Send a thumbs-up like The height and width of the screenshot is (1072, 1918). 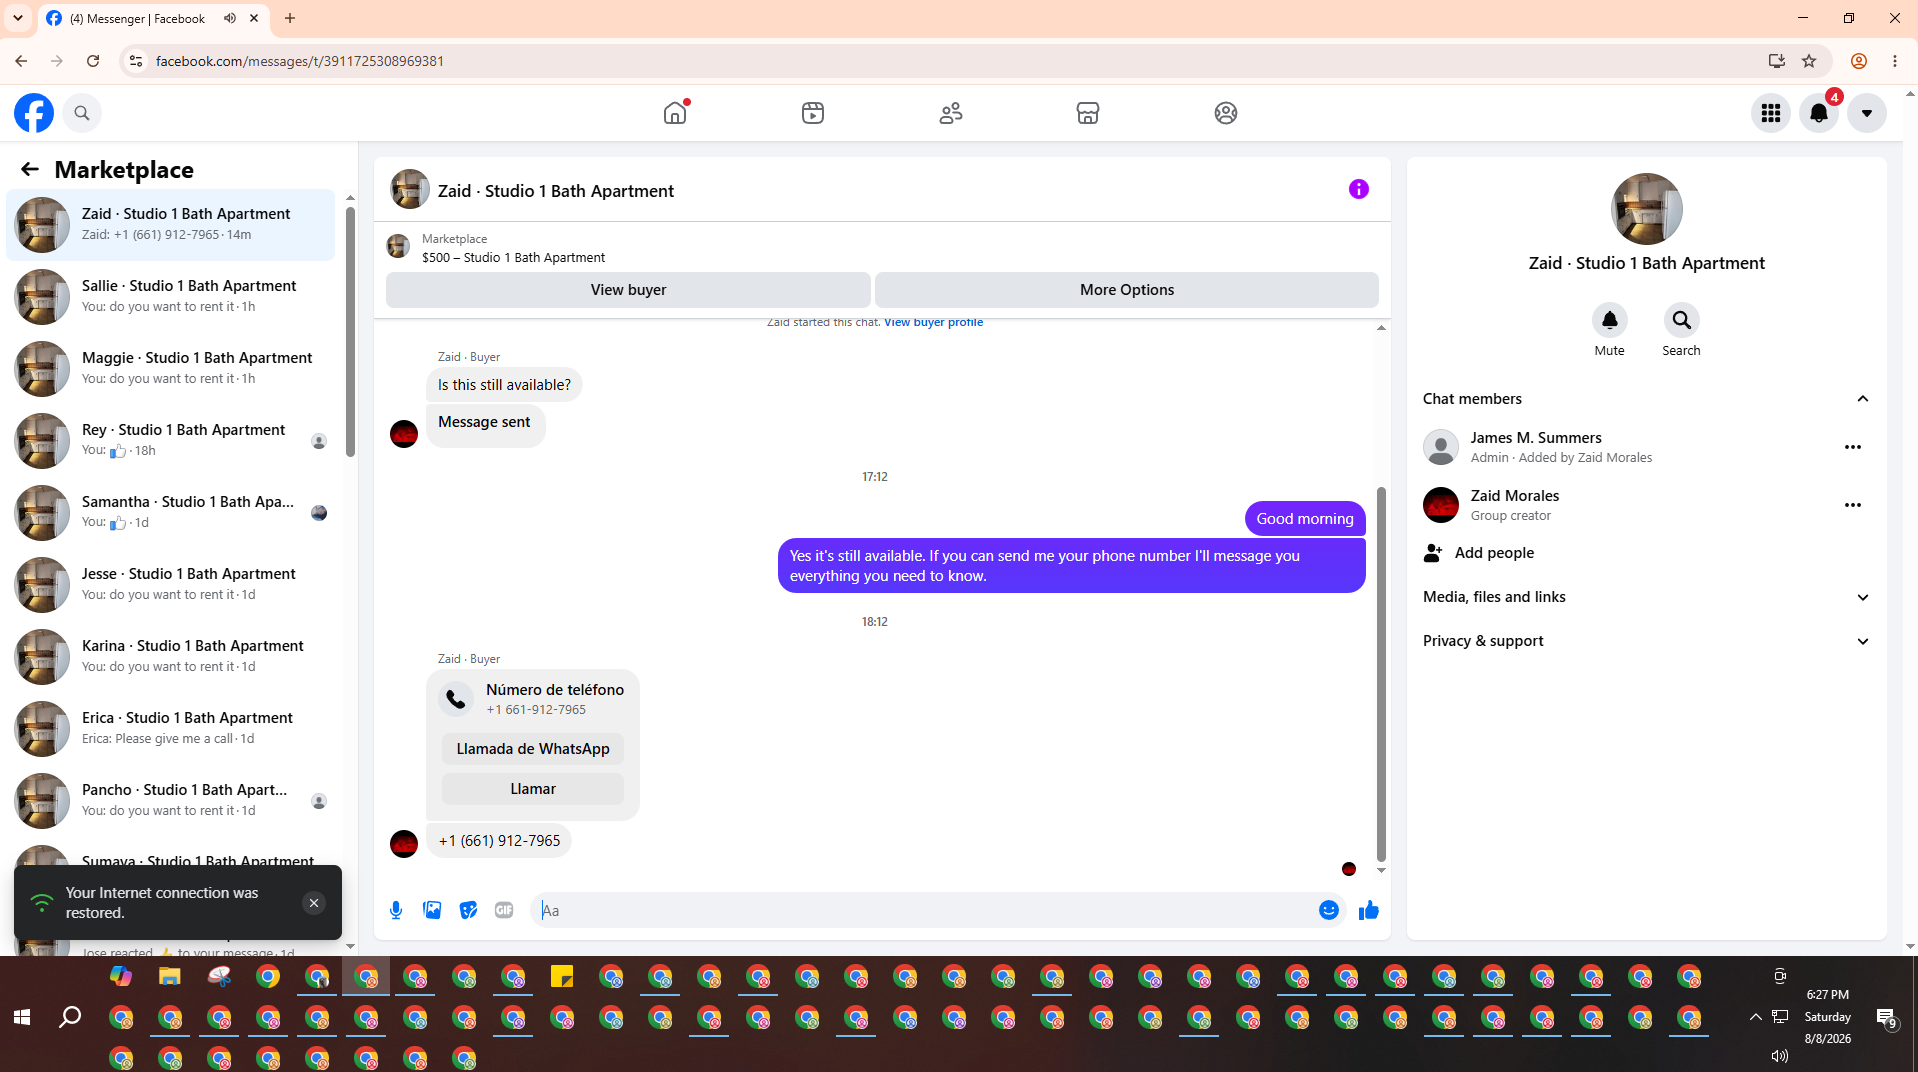[1369, 910]
